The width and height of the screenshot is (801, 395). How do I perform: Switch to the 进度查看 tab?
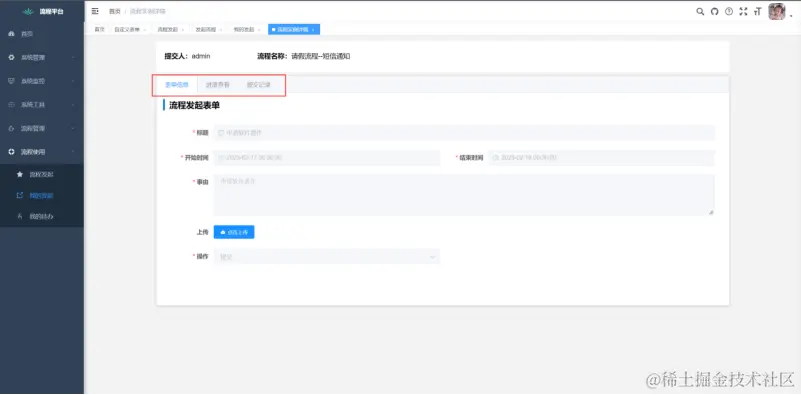pos(218,85)
